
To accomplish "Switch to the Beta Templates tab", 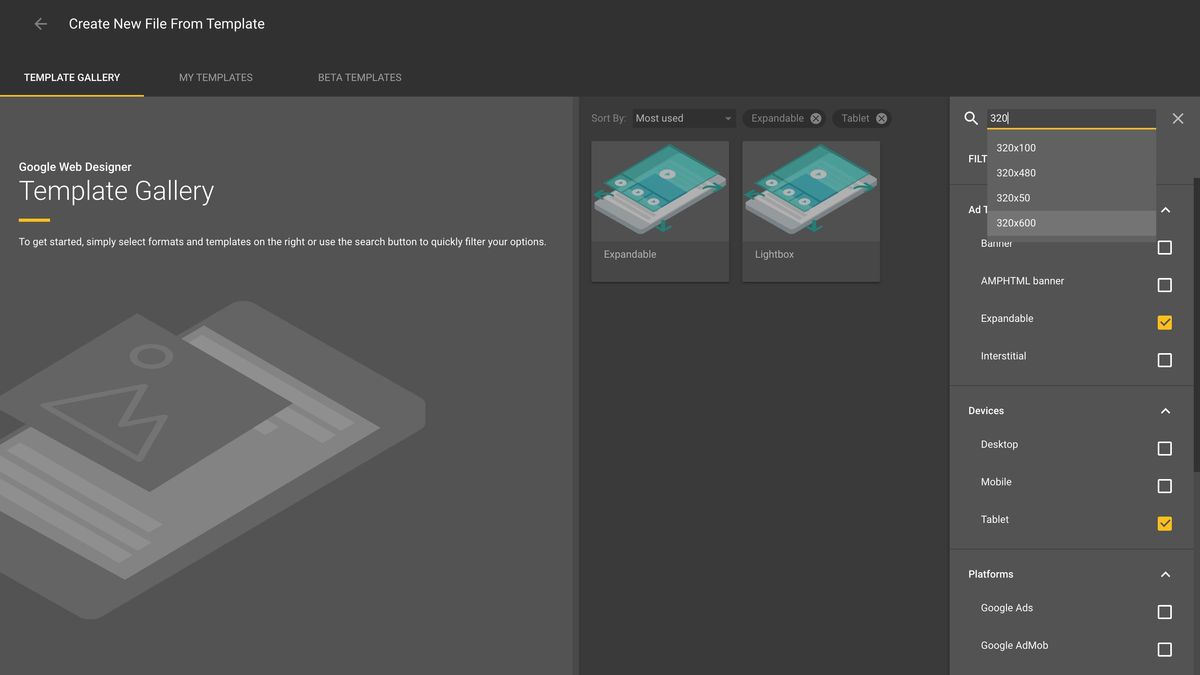I will 359,77.
